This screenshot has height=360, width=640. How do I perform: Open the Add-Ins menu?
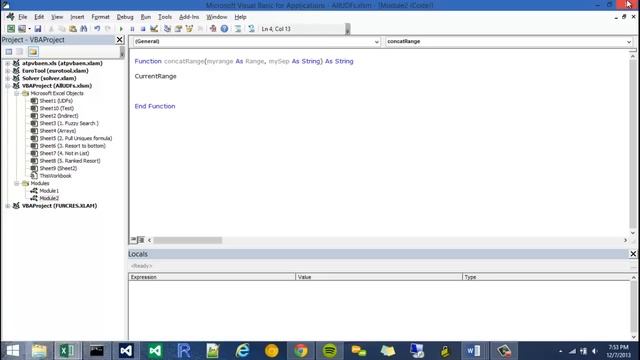(189, 17)
